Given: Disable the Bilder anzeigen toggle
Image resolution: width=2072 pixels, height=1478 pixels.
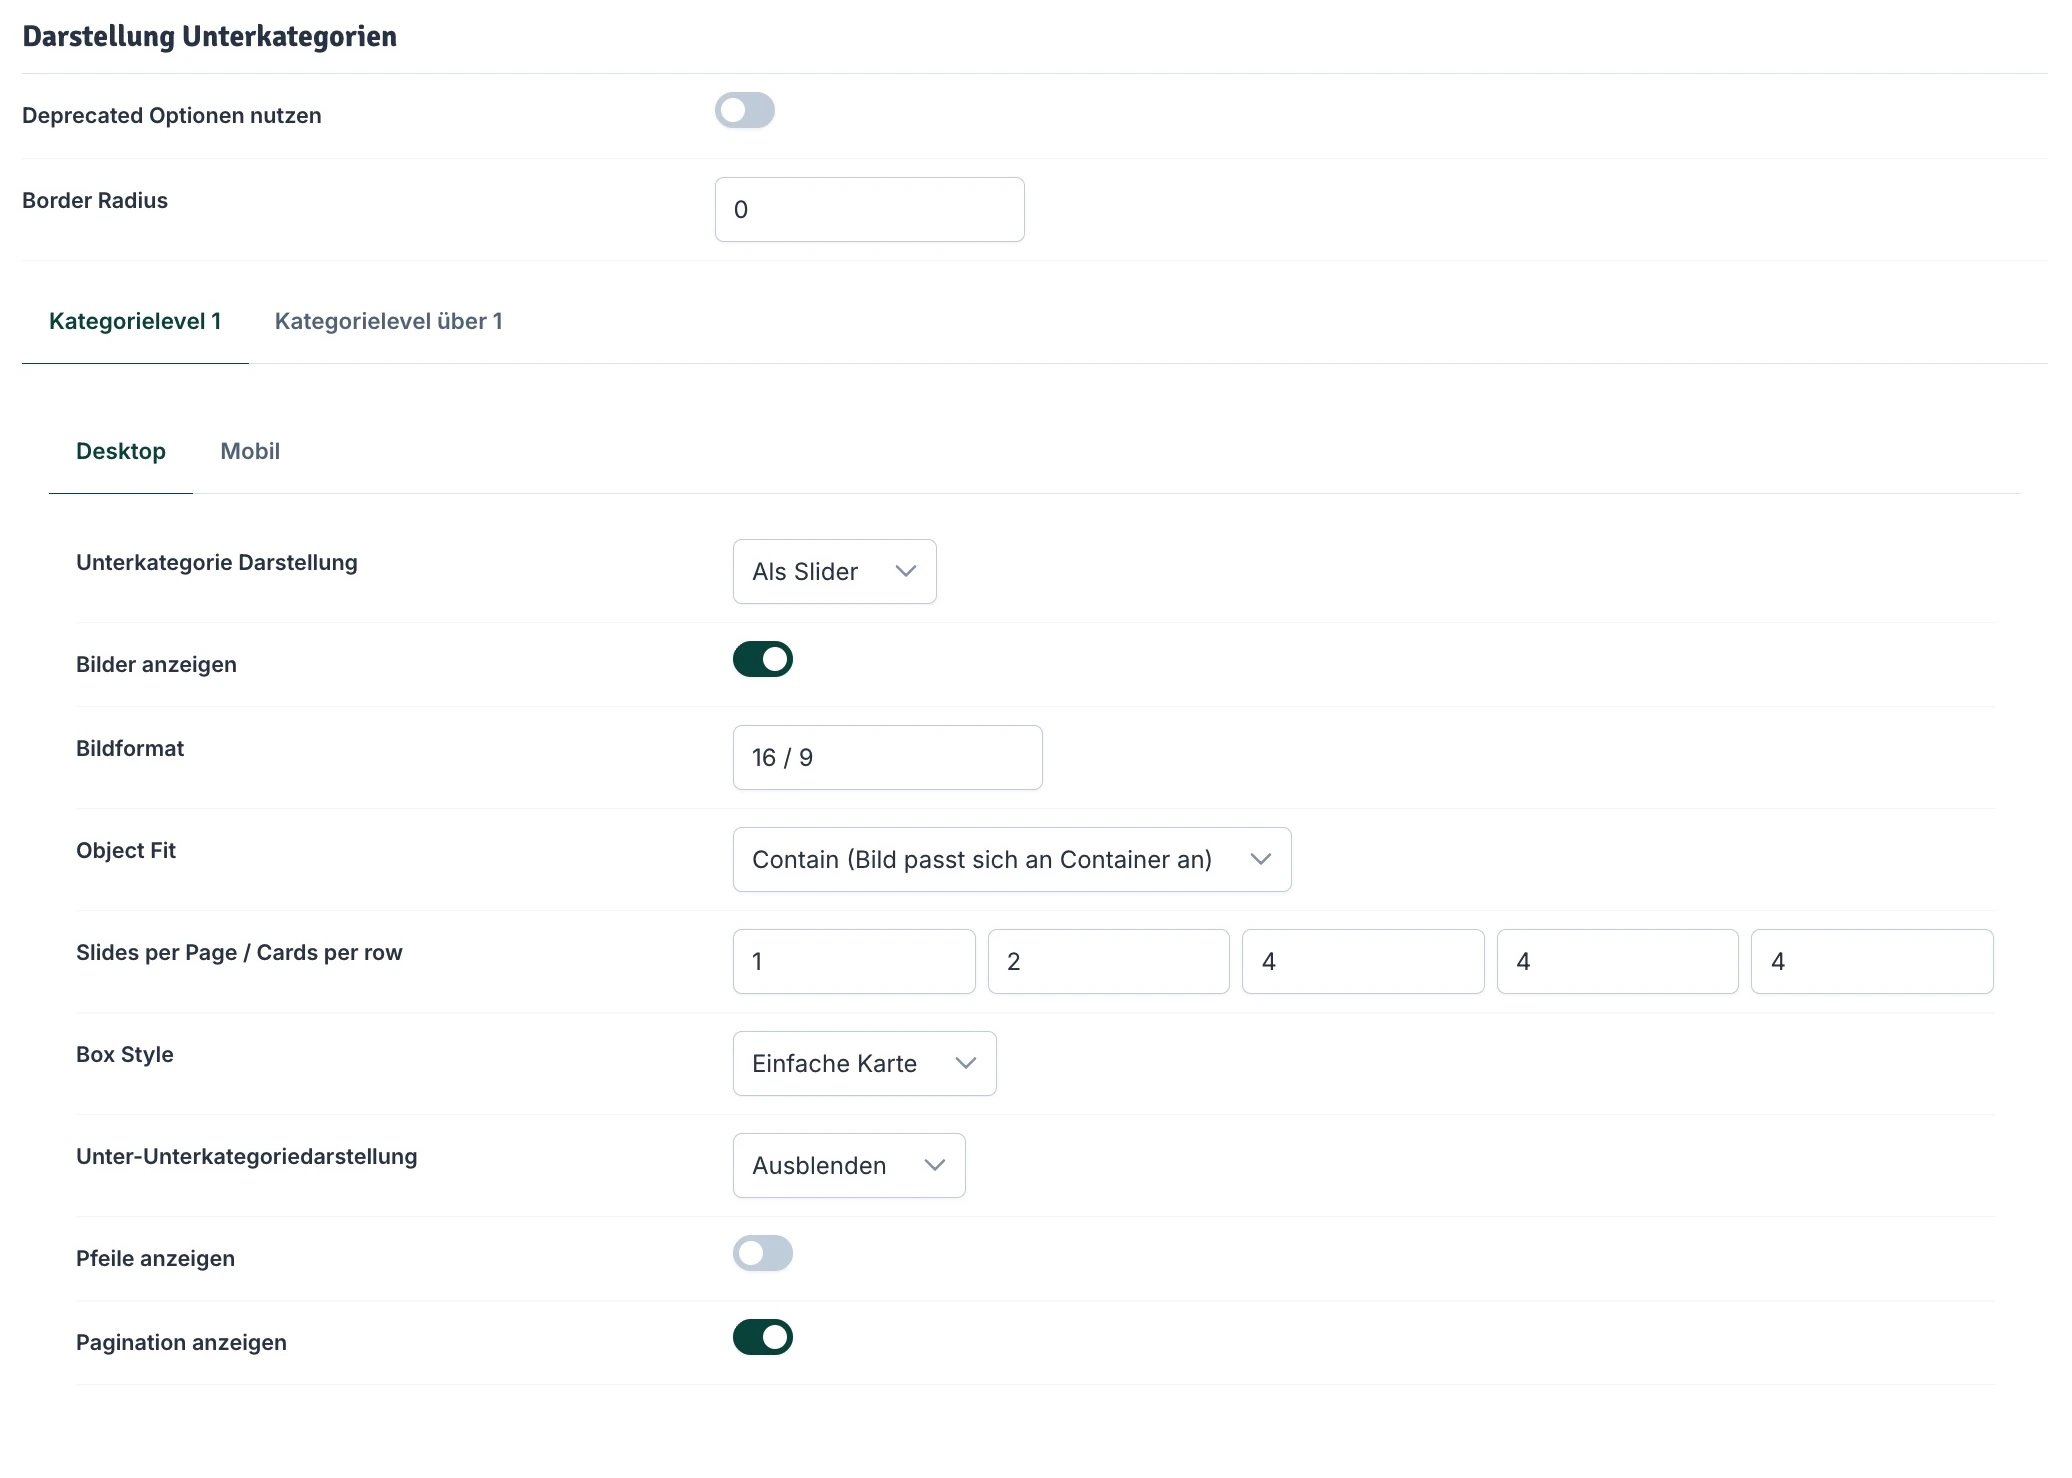Looking at the screenshot, I should [x=762, y=659].
